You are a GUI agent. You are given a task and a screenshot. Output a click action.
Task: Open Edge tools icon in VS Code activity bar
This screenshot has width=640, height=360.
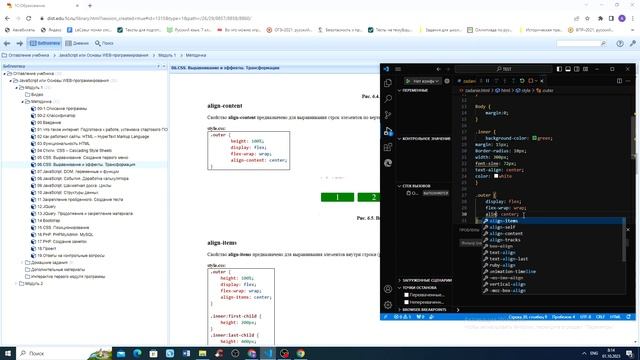pos(388,163)
